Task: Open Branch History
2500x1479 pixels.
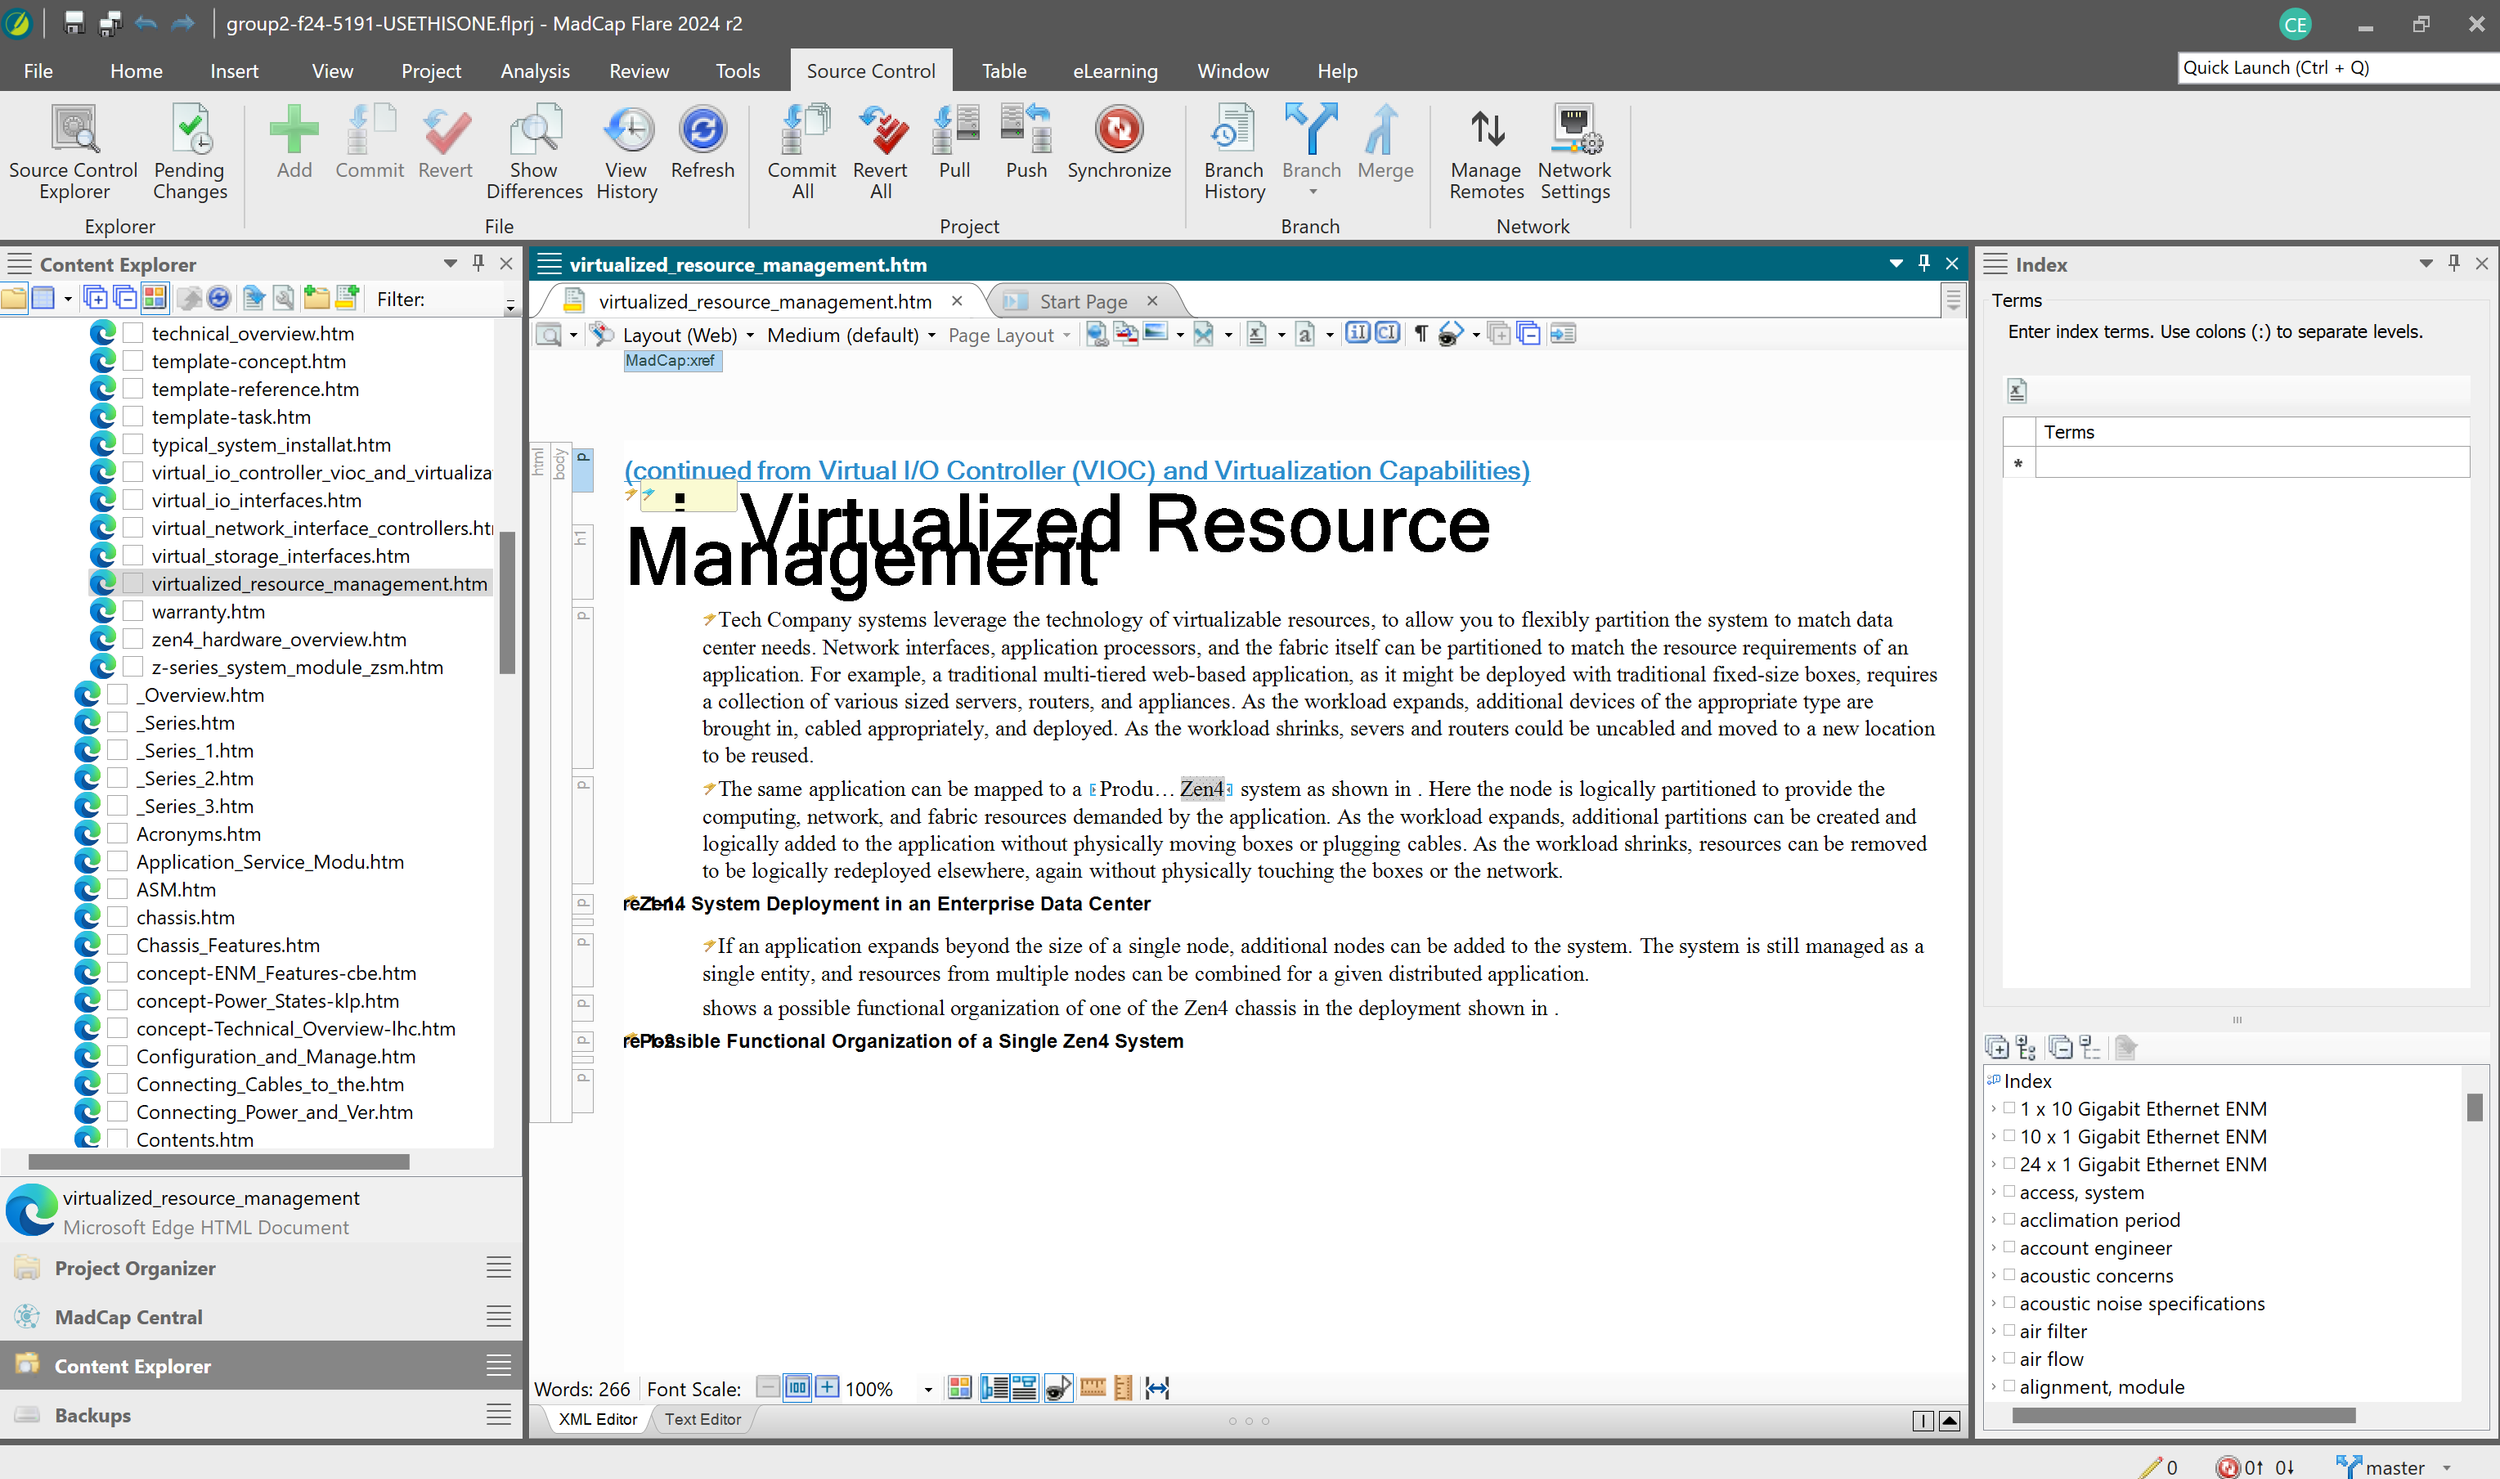Action: pyautogui.click(x=1234, y=153)
